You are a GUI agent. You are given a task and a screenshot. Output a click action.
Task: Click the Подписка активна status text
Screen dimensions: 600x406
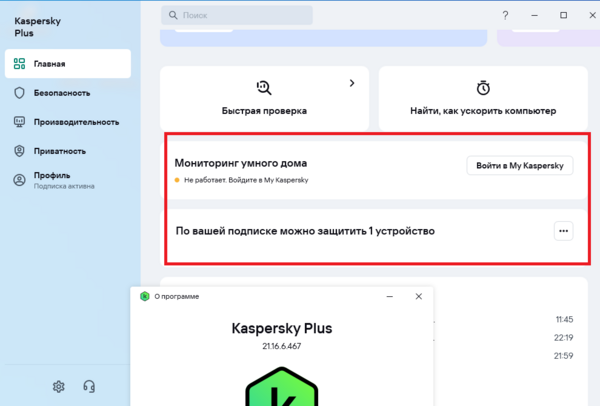pyautogui.click(x=64, y=186)
